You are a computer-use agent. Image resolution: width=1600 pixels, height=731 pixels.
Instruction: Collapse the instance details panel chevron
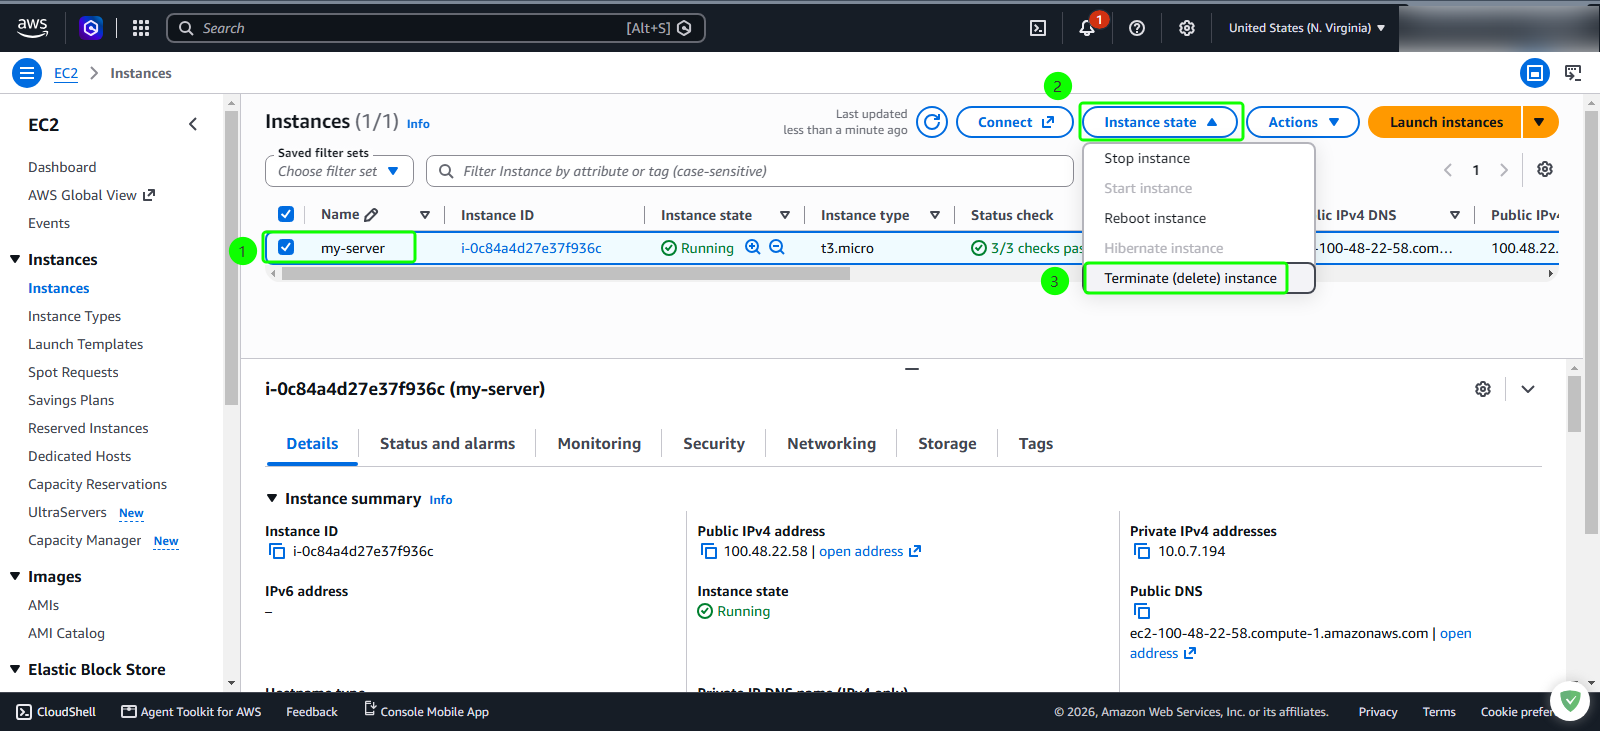tap(1528, 389)
